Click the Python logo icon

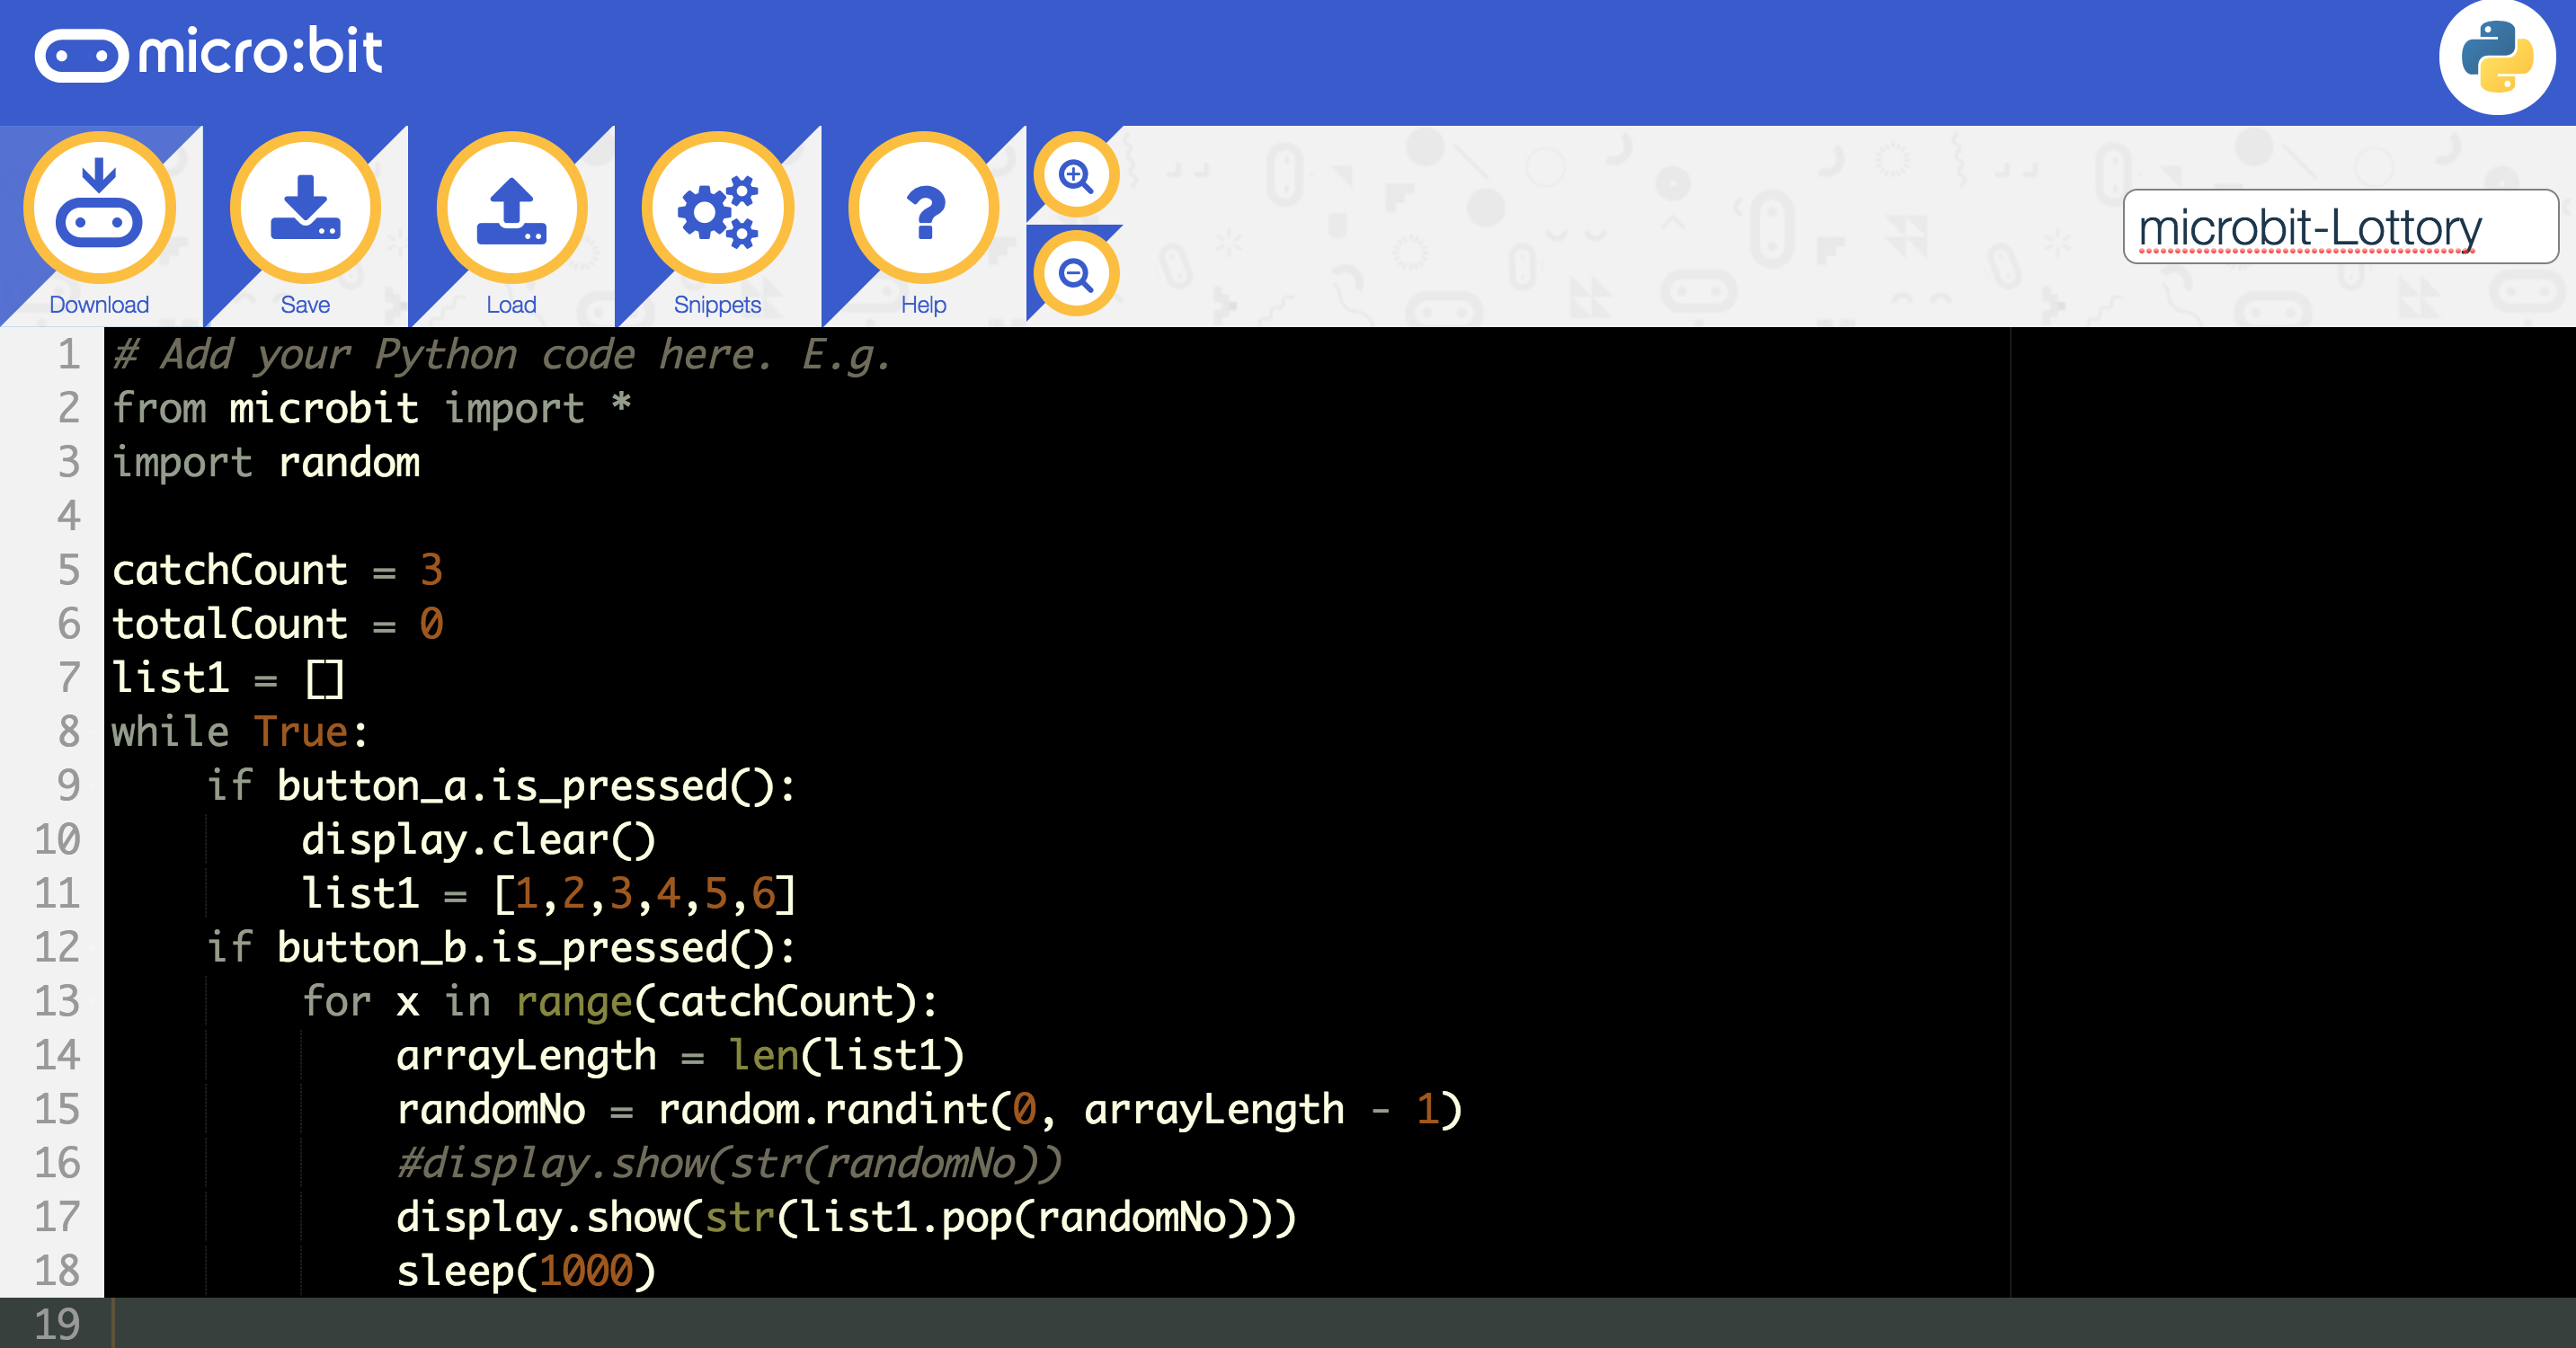pos(2497,57)
